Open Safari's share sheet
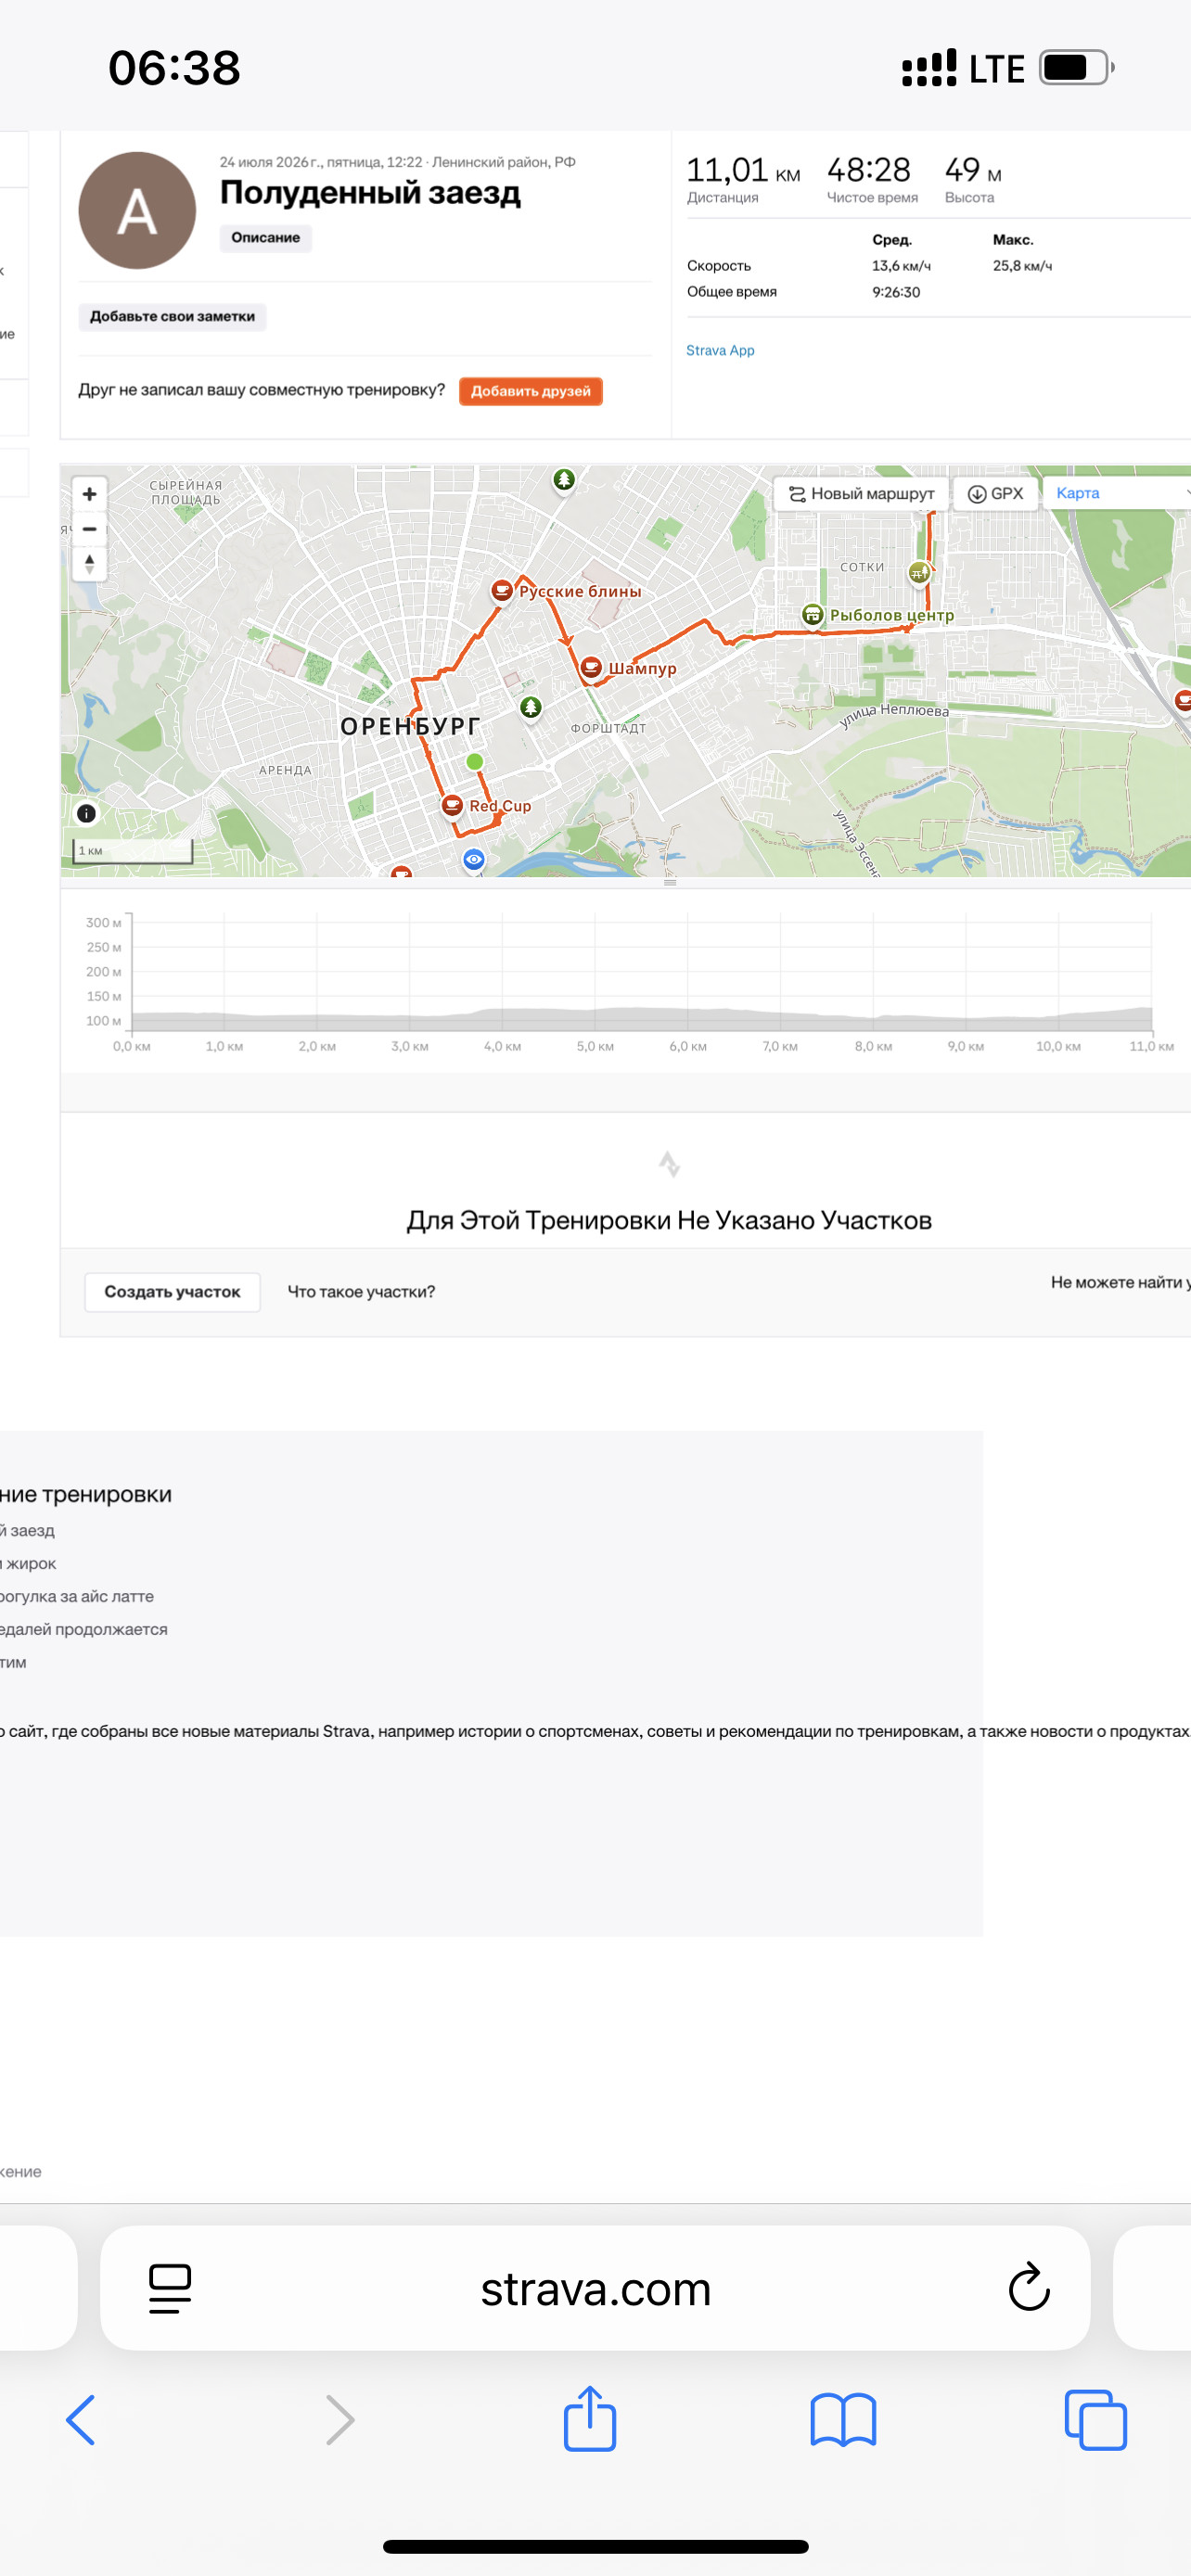The height and width of the screenshot is (2576, 1191). [590, 2417]
